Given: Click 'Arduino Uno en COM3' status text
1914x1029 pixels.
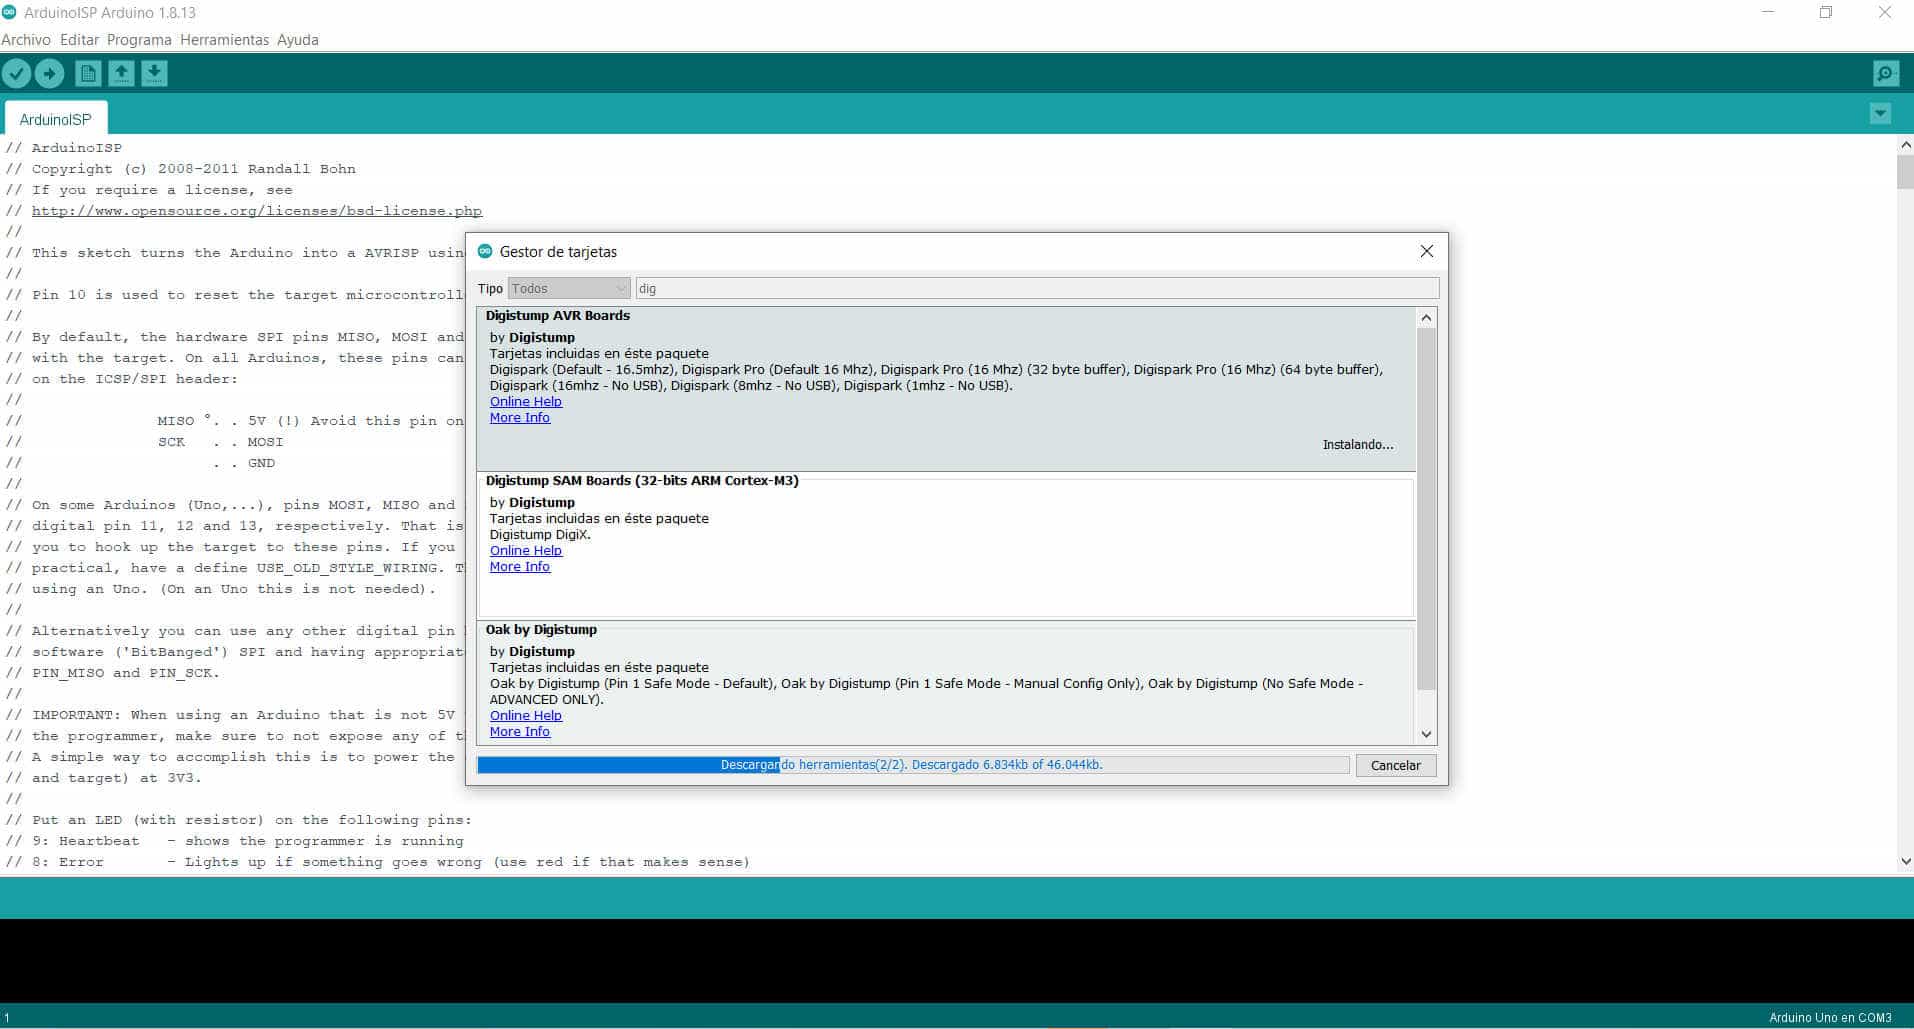Looking at the screenshot, I should [x=1830, y=1017].
